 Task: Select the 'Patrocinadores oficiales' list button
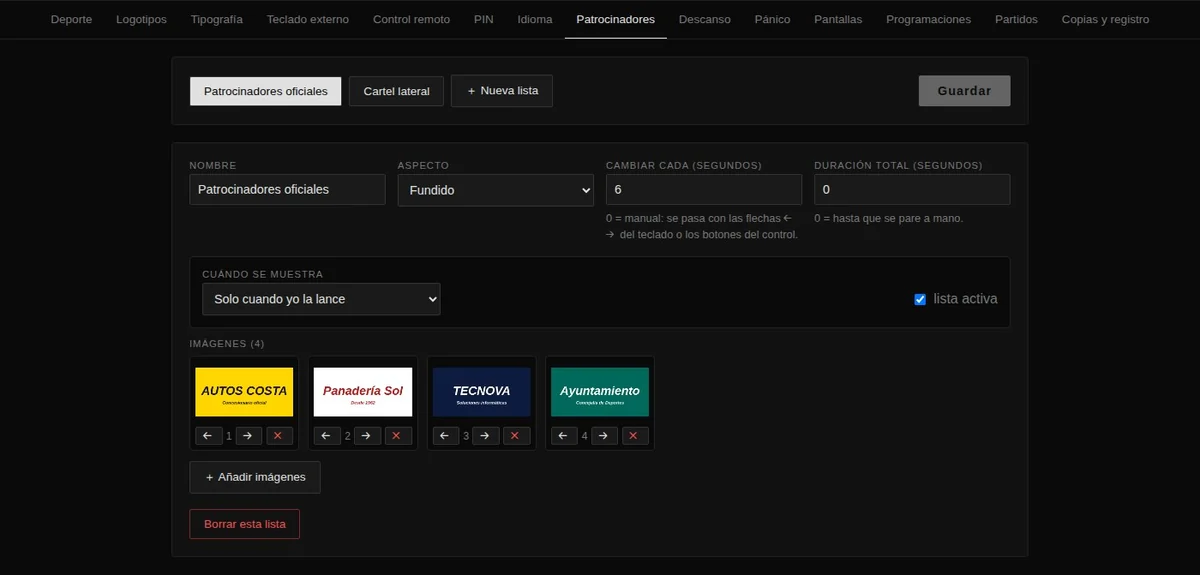(x=266, y=91)
